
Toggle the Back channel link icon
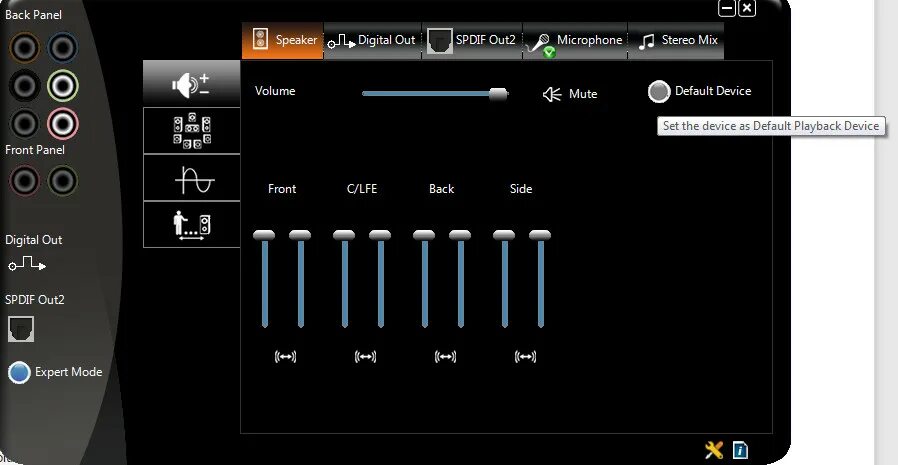pos(446,357)
